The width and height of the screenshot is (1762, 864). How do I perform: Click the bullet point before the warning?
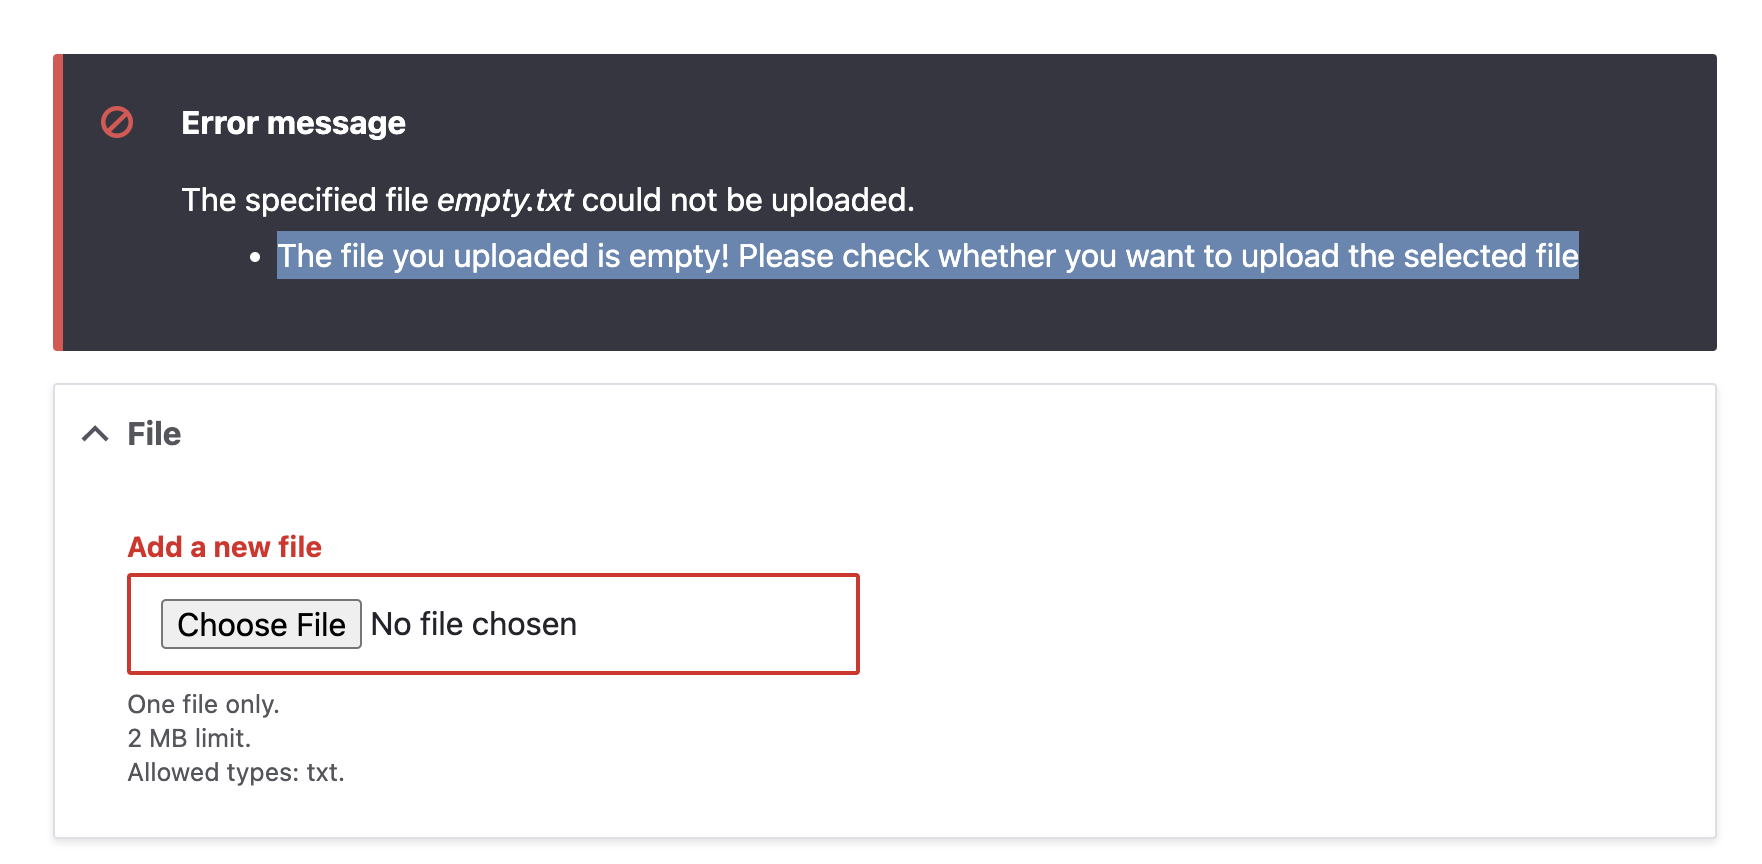255,258
